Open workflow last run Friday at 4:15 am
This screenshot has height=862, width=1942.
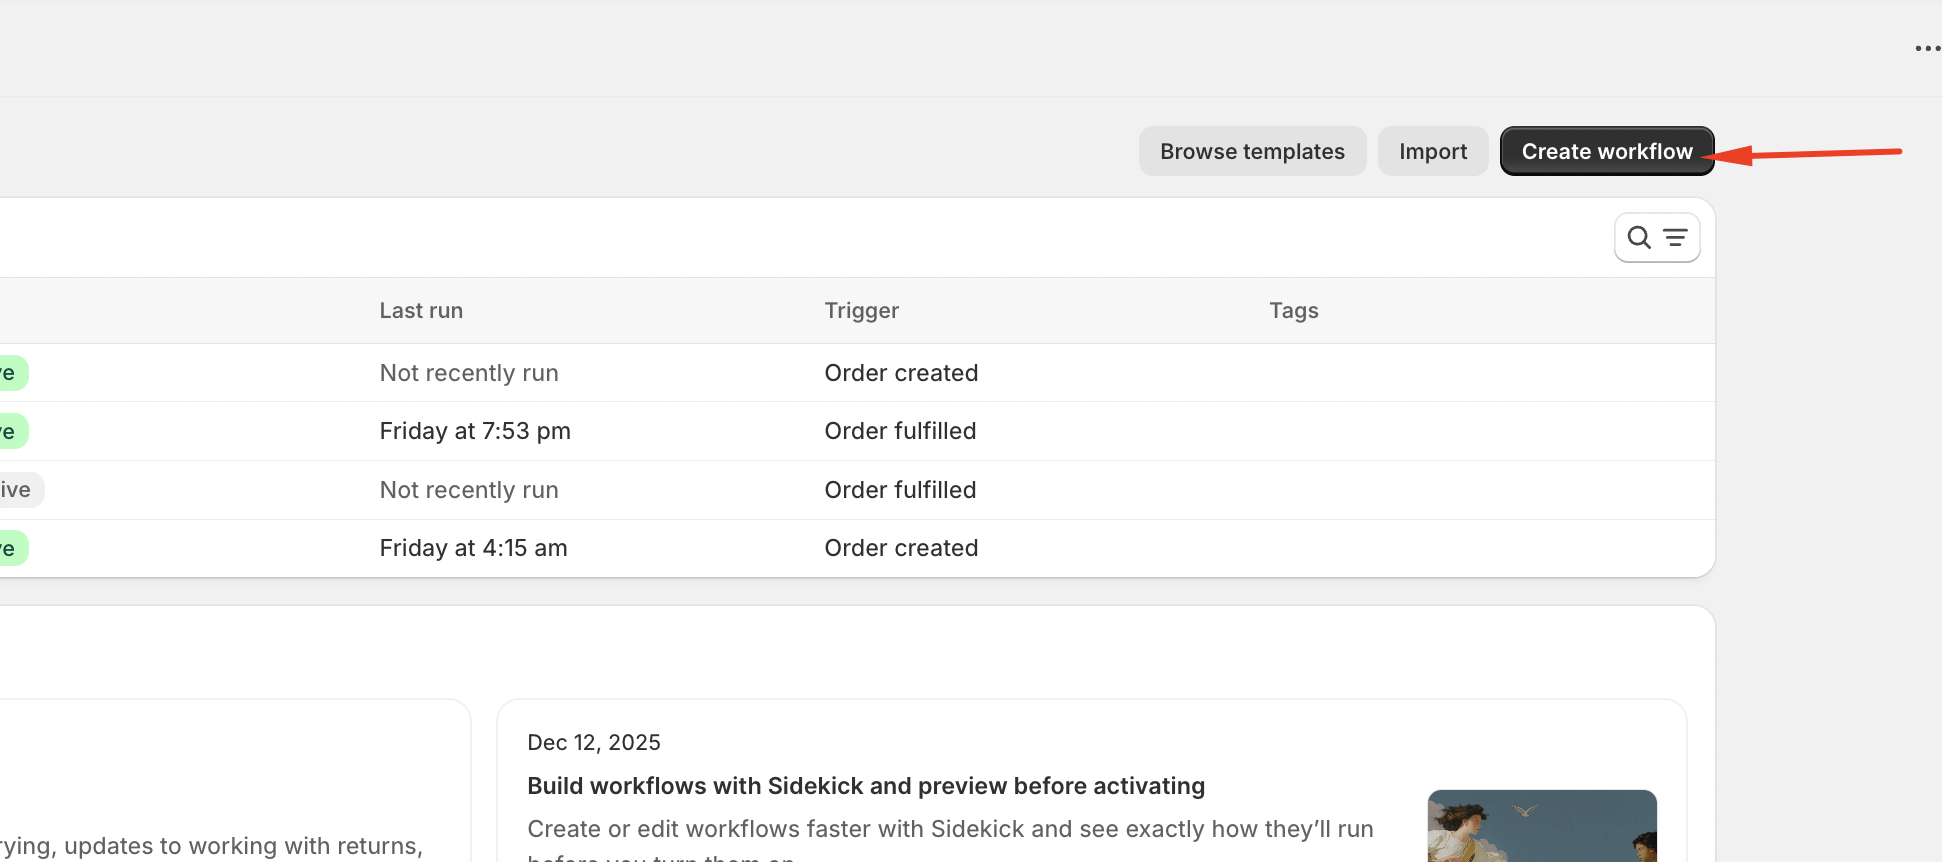(473, 548)
